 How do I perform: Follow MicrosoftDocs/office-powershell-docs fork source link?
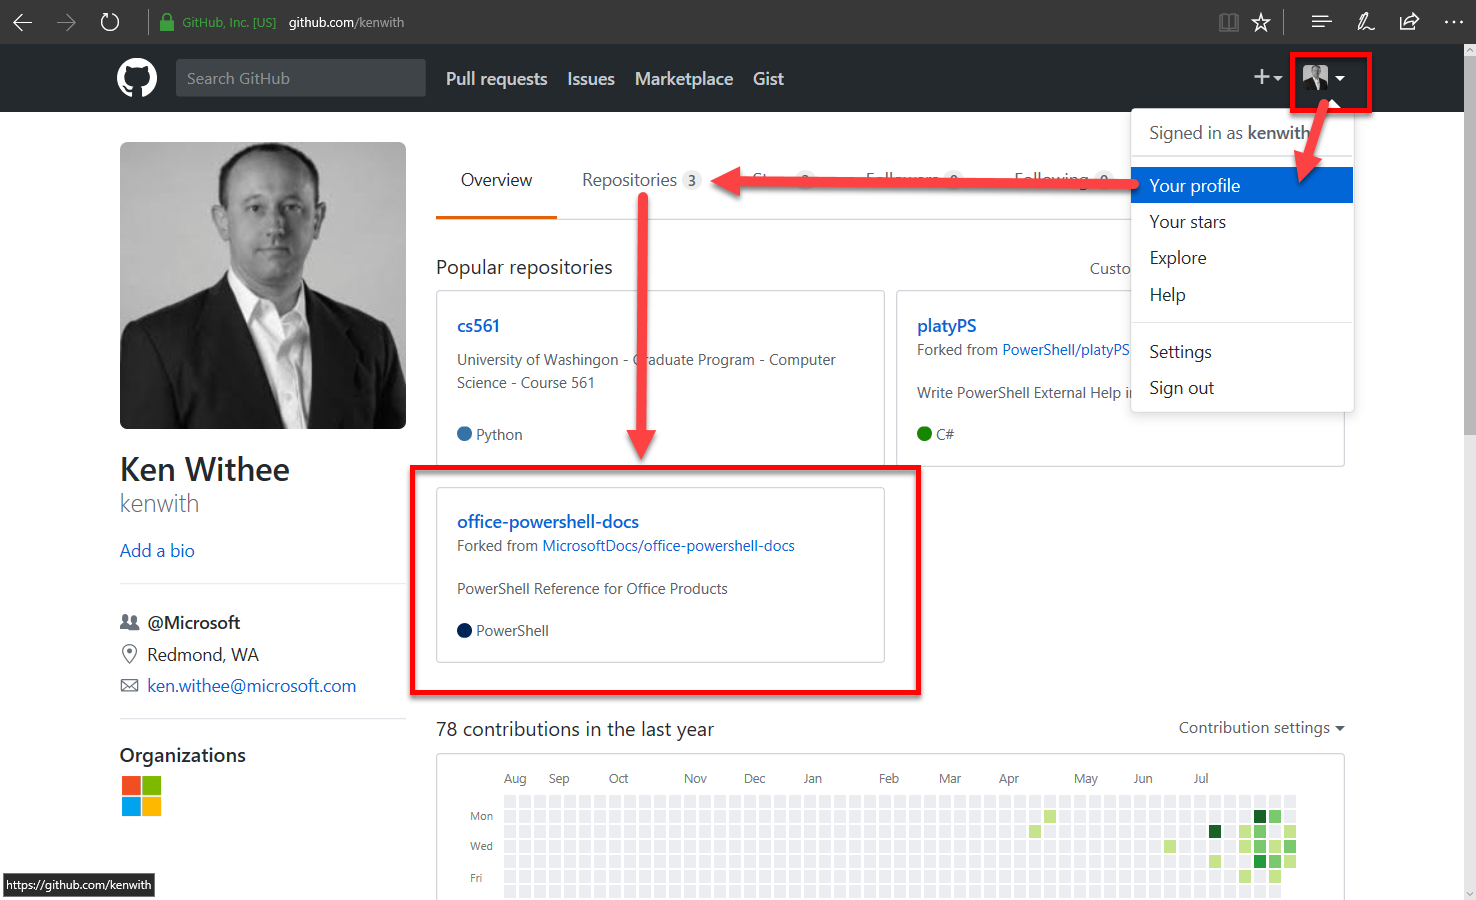click(x=668, y=546)
